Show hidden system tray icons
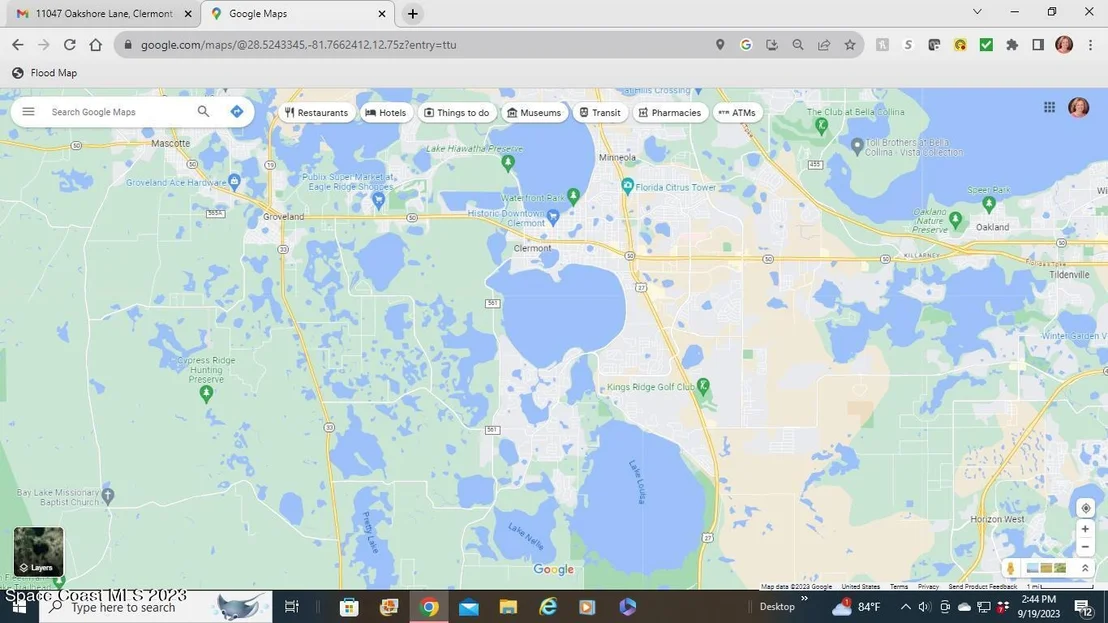 [905, 606]
